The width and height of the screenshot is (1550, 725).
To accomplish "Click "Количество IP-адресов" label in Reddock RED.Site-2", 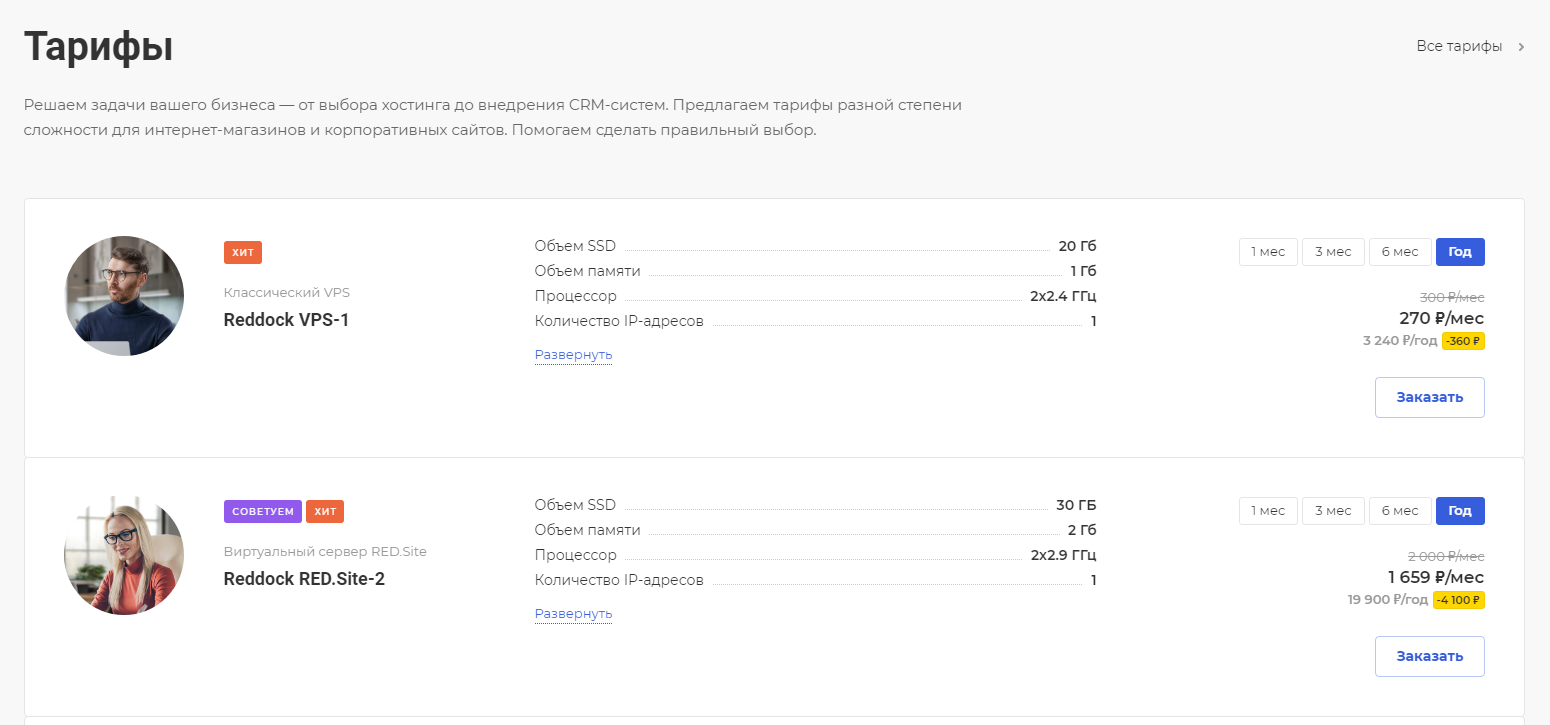I will (x=620, y=580).
